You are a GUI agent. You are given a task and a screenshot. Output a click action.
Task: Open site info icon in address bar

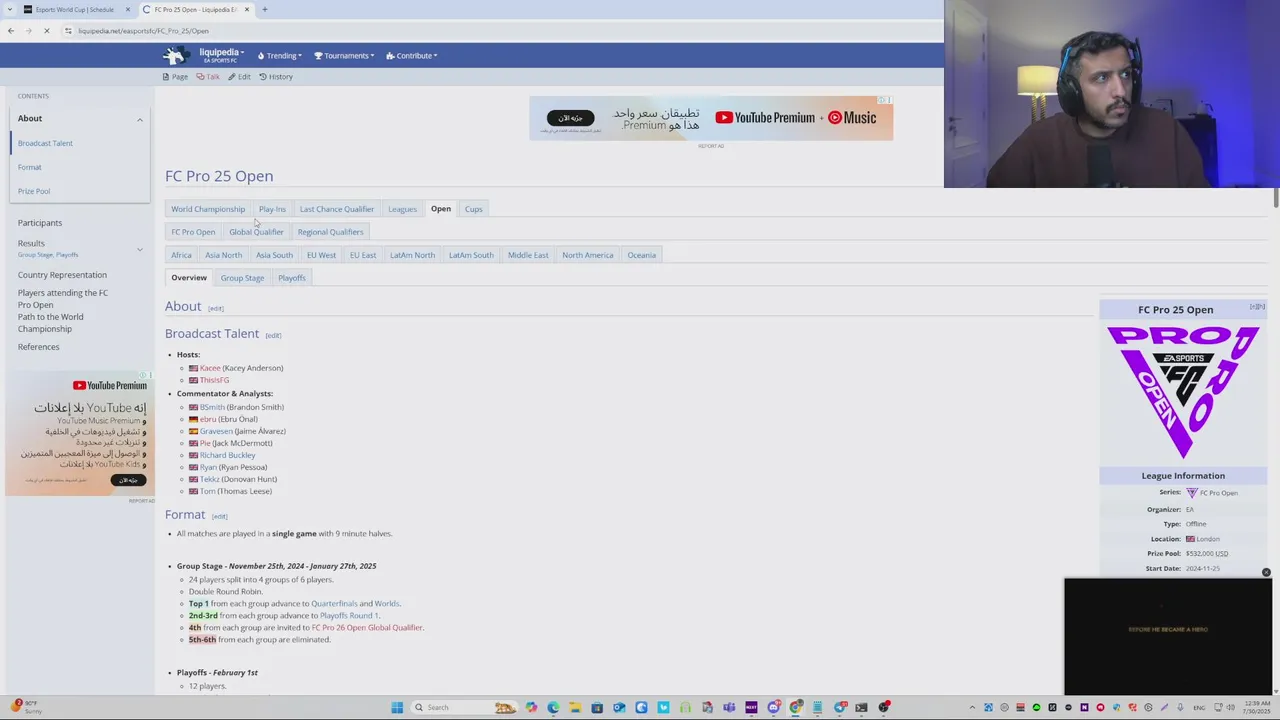pos(68,31)
